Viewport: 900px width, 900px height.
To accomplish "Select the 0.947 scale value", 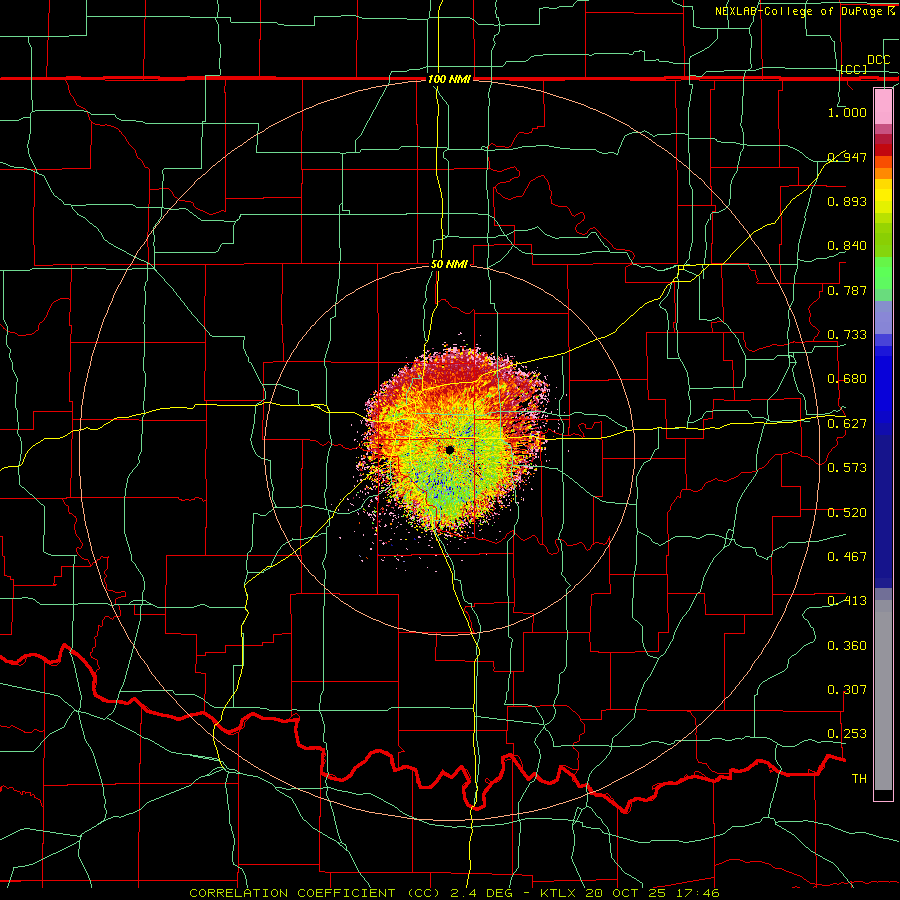I will (x=847, y=157).
